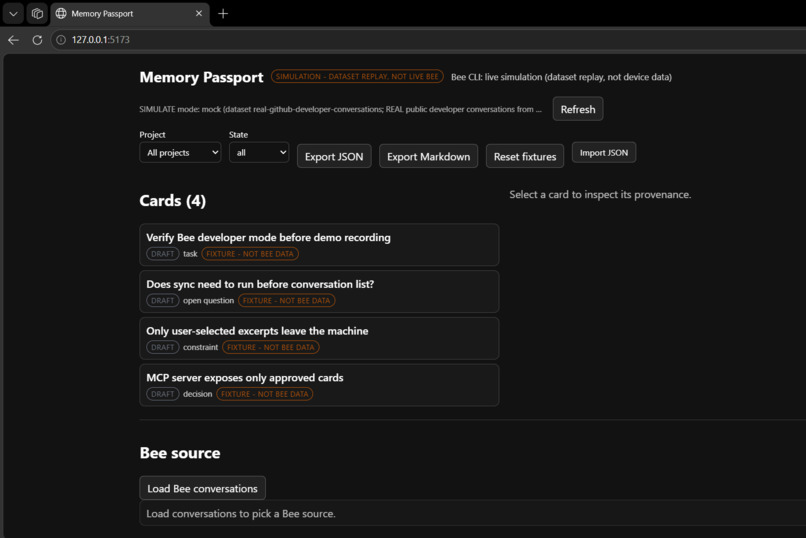This screenshot has width=806, height=538.
Task: View site info icon in the address bar
Action: (61, 40)
